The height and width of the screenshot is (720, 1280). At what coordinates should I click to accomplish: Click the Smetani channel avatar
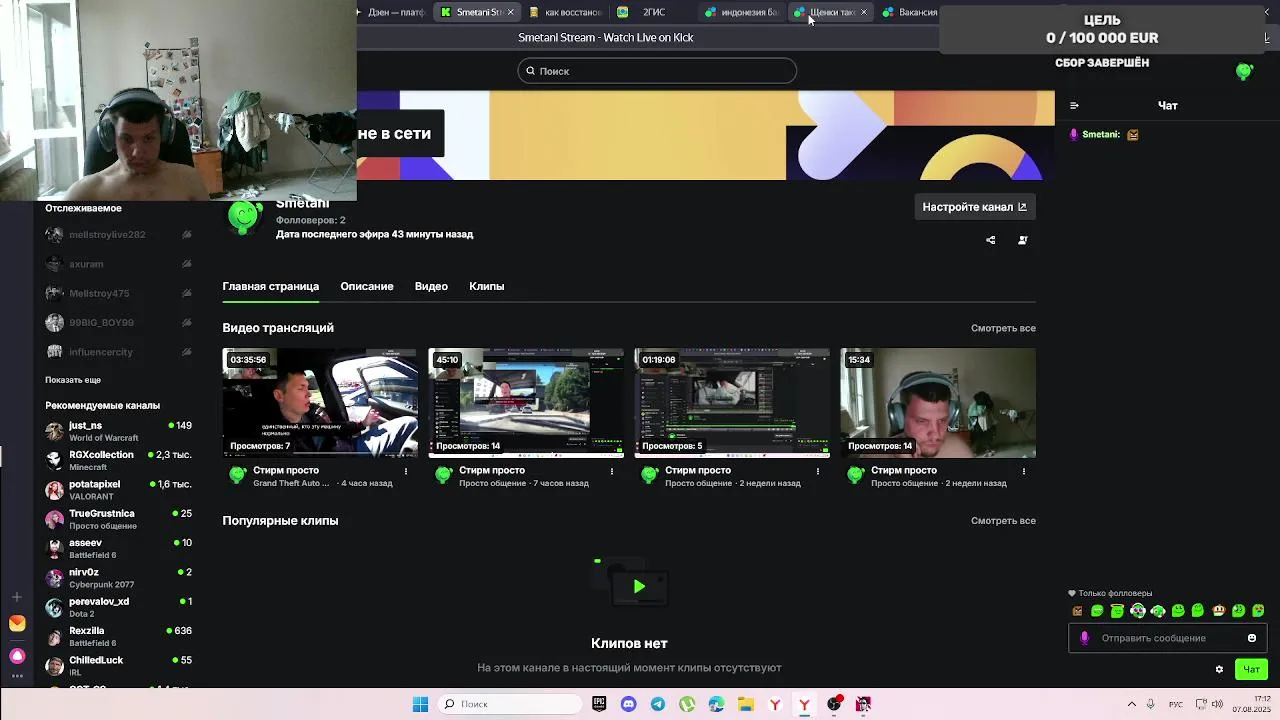244,216
